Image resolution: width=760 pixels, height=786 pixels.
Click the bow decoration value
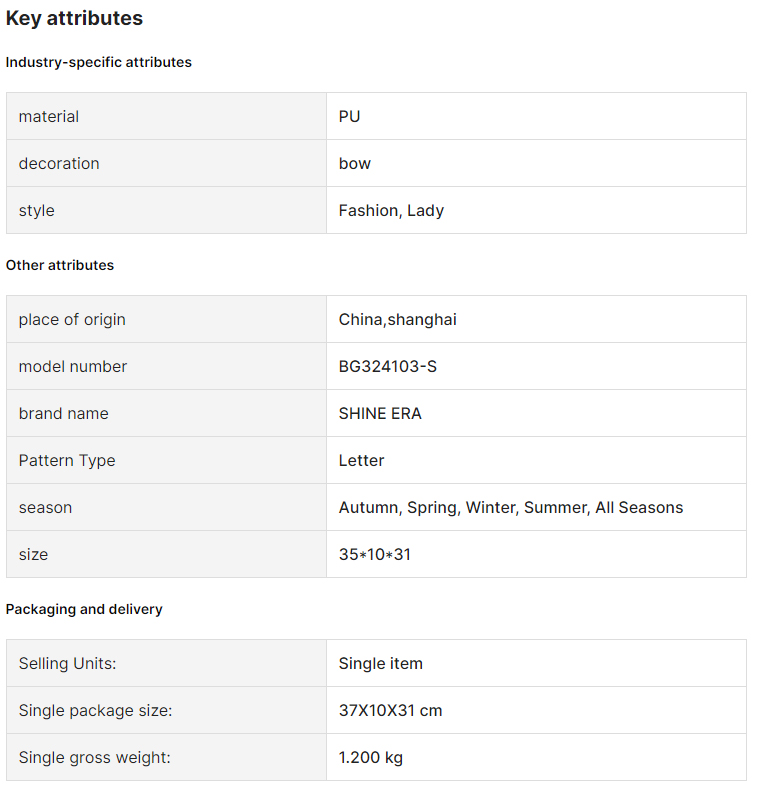pos(354,163)
